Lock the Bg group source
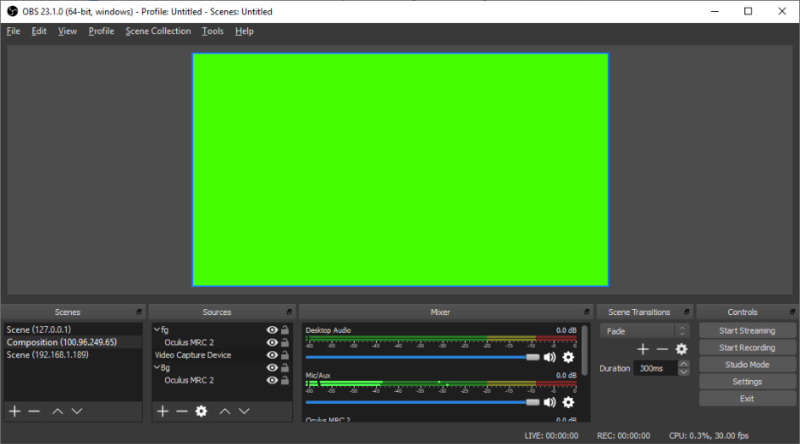800x444 pixels. [x=285, y=367]
